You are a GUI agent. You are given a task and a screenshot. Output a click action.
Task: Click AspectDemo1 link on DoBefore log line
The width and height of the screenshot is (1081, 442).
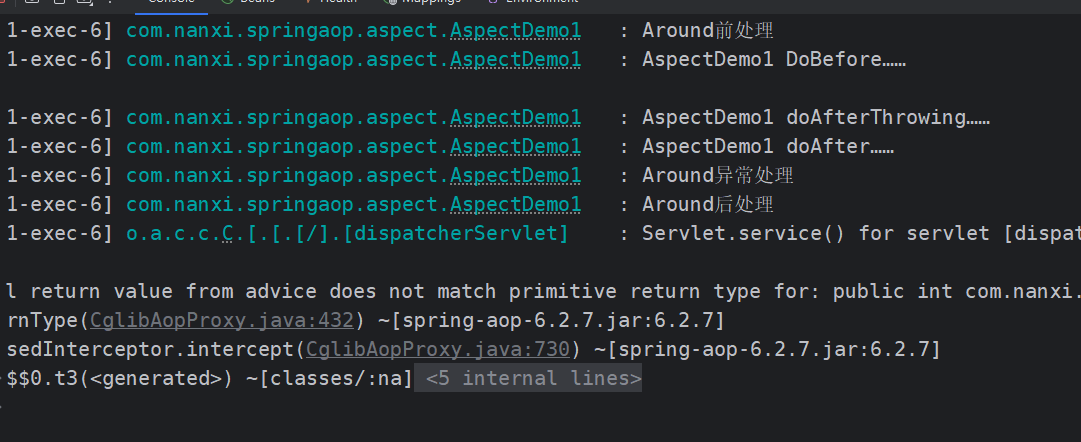pos(515,60)
